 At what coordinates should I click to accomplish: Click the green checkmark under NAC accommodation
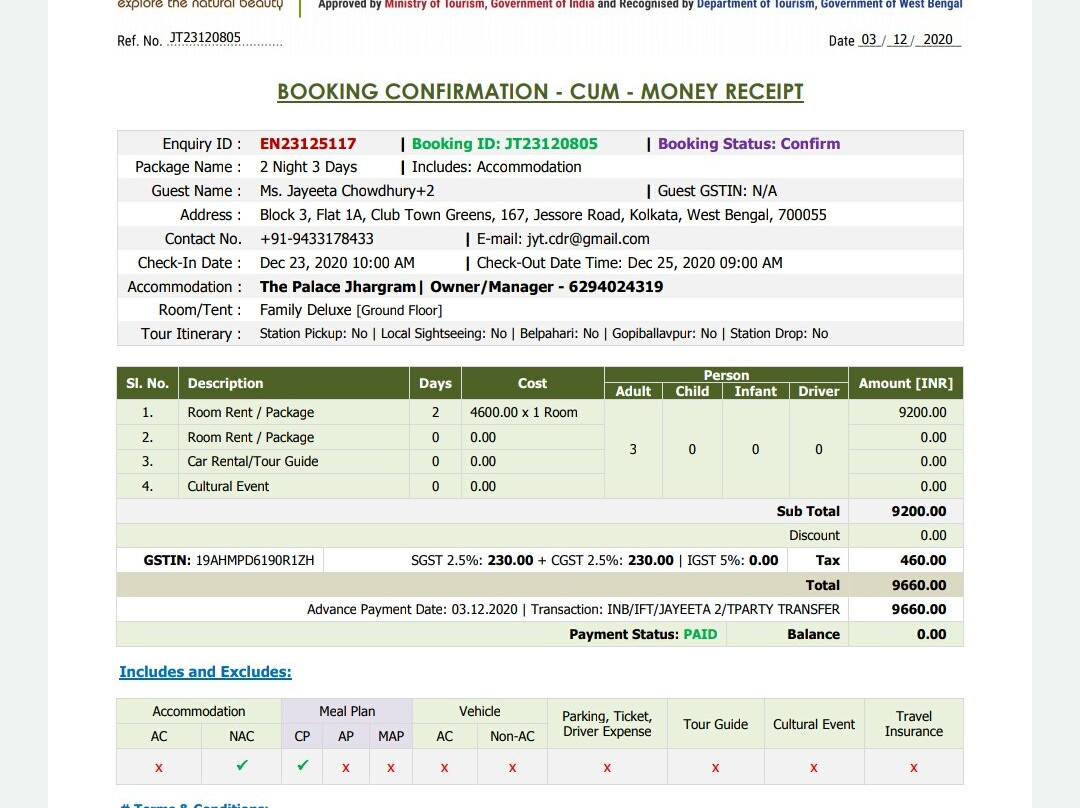(x=242, y=765)
